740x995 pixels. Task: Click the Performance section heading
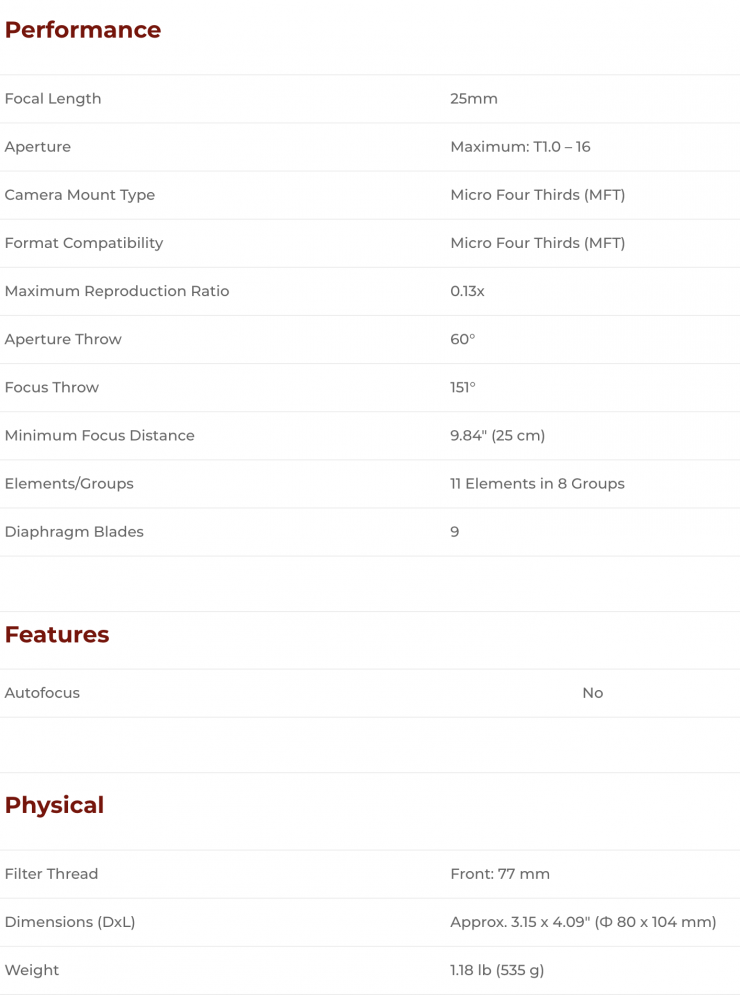coord(83,30)
